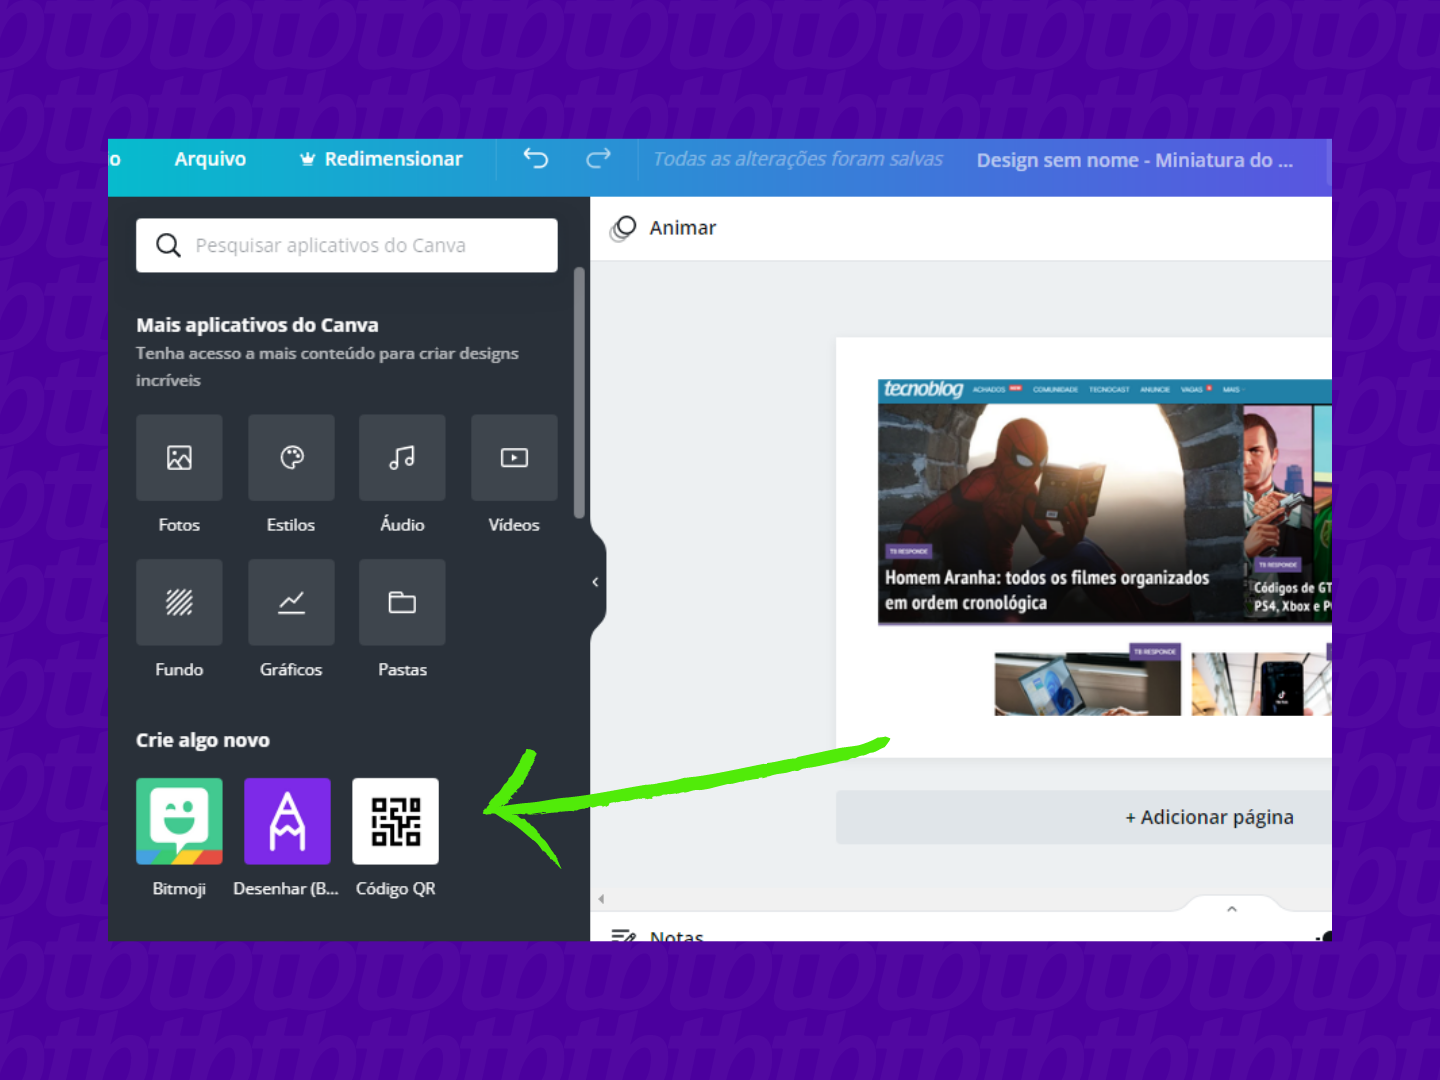Launch the Código QR app
1440x1080 pixels.
coord(395,821)
